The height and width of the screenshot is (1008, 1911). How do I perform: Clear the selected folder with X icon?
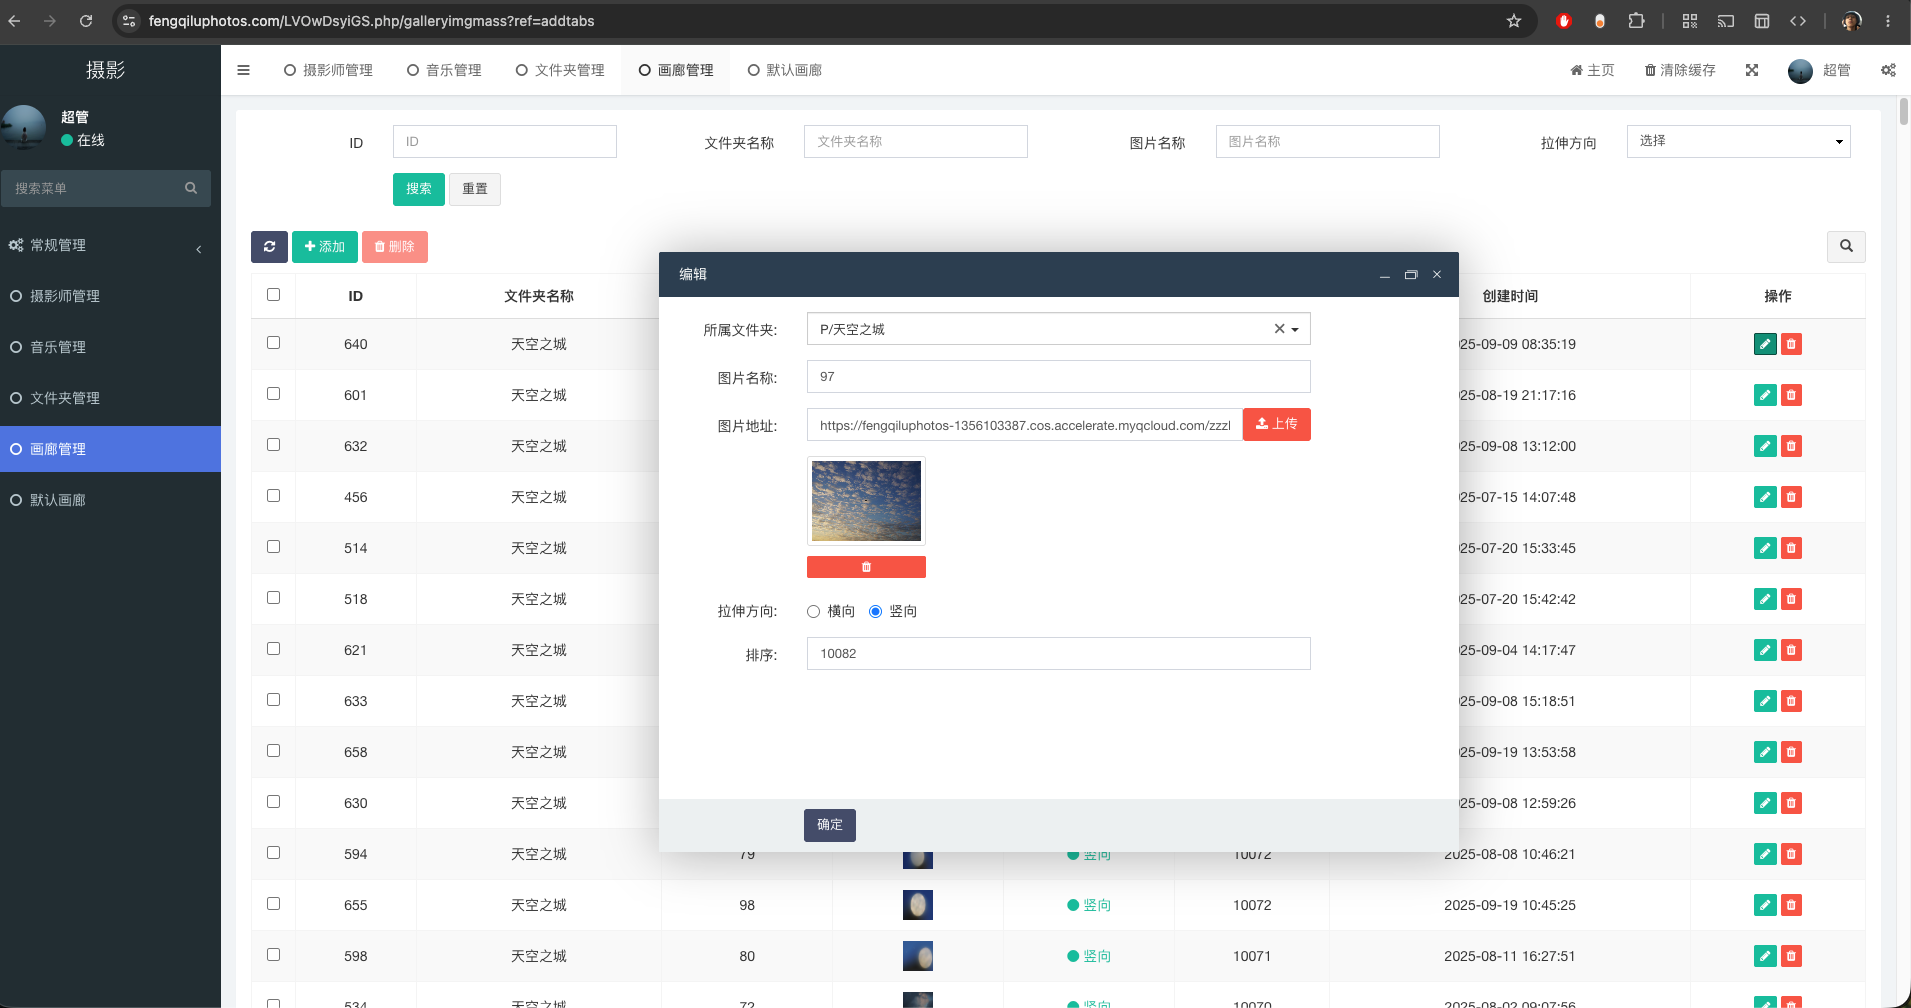1279,329
